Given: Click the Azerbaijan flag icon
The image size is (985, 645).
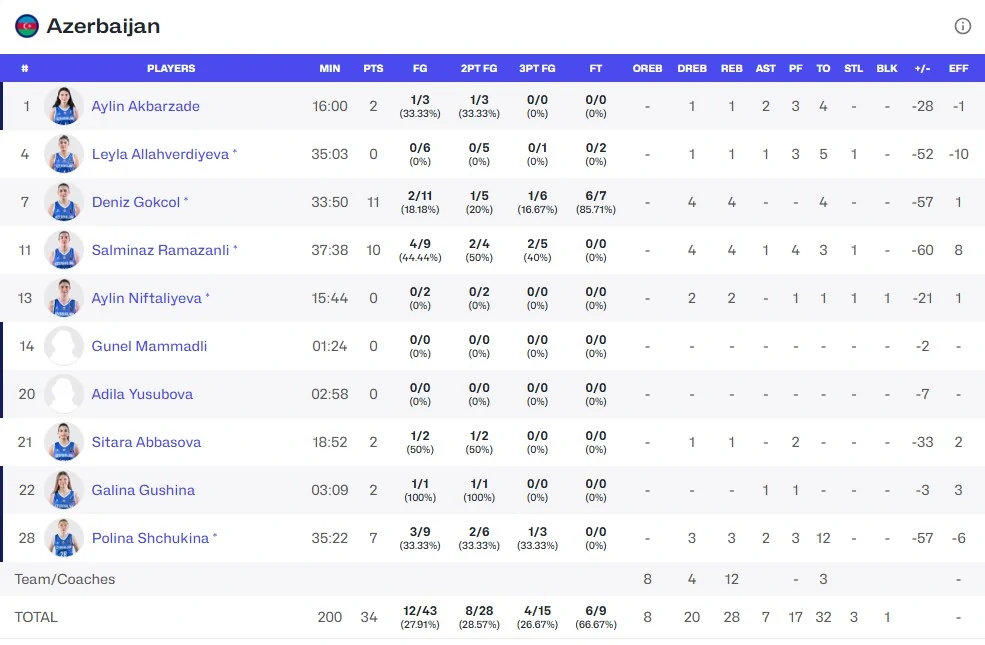Looking at the screenshot, I should click(27, 26).
